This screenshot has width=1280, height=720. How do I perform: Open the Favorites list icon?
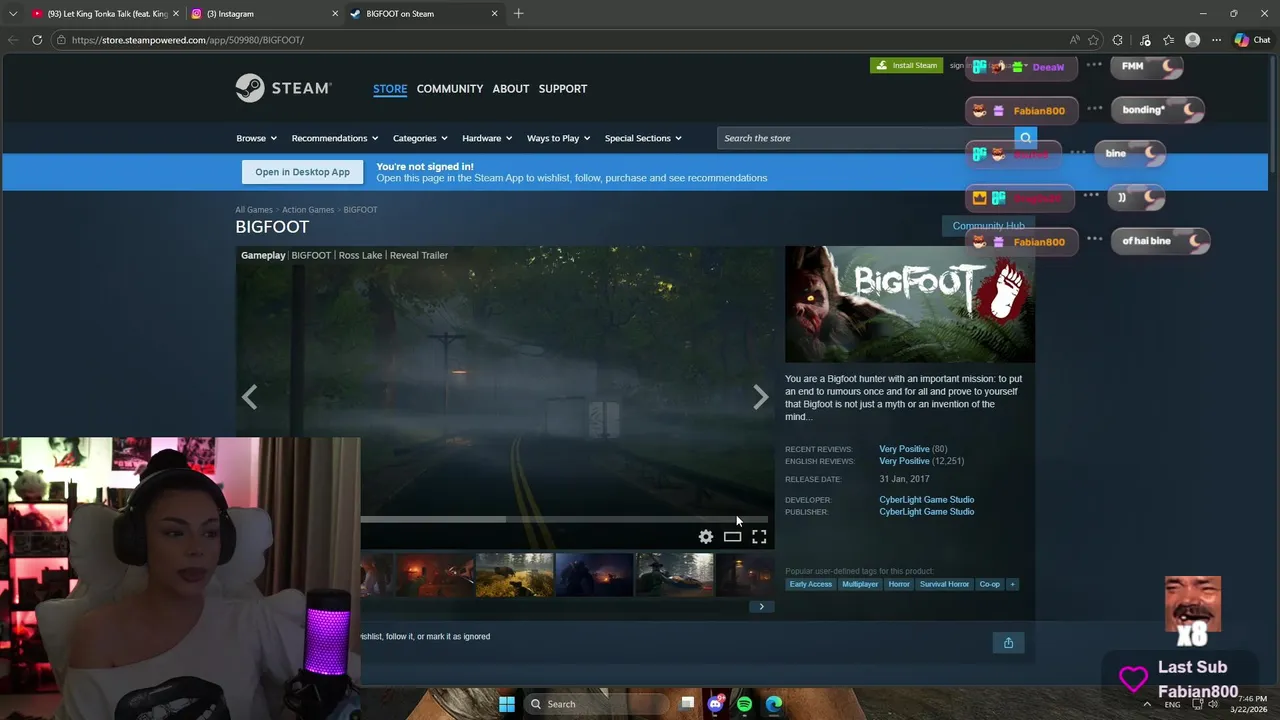click(1168, 40)
